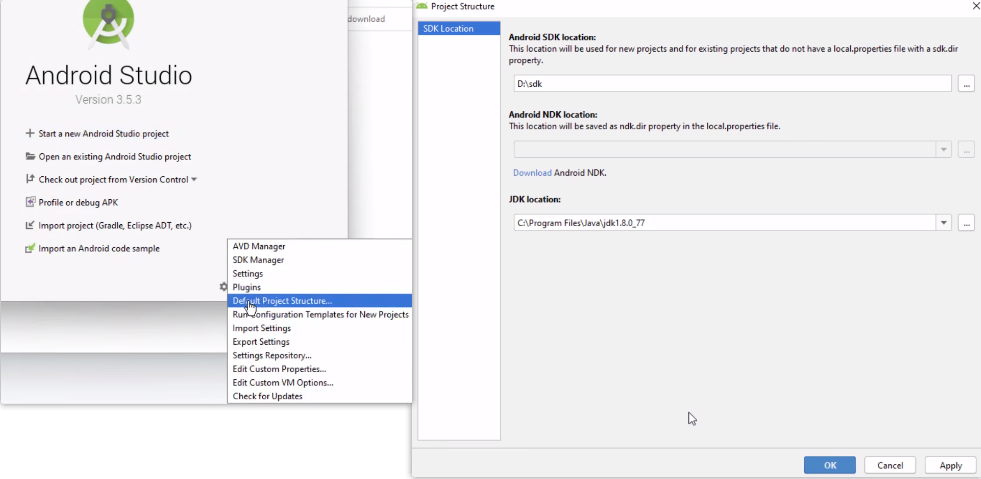Open the Android NDK location dropdown
Image resolution: width=981 pixels, height=479 pixels.
click(943, 149)
